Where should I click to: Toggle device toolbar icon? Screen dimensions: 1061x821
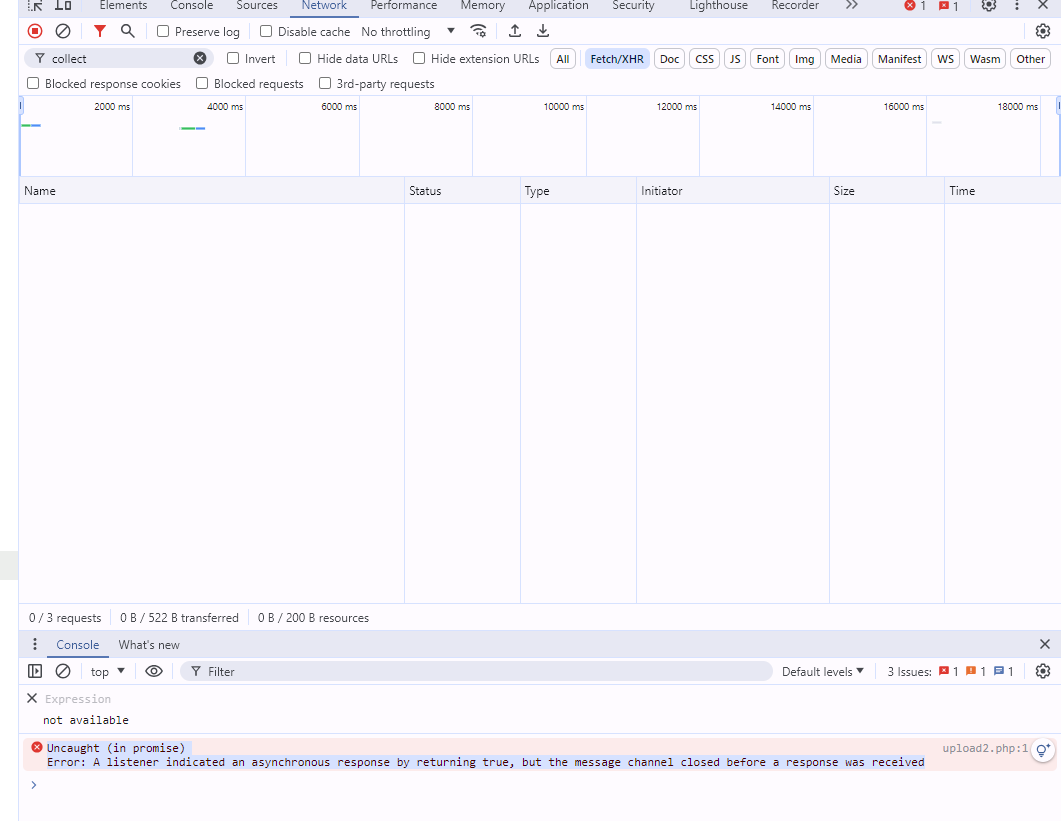click(63, 5)
